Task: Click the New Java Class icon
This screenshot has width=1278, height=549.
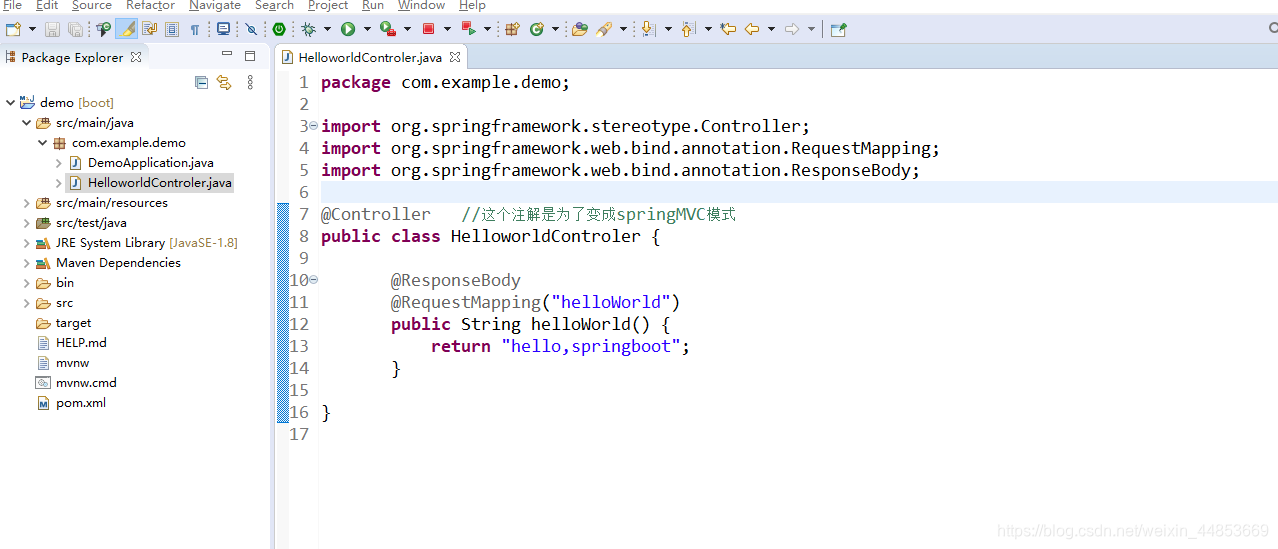Action: pyautogui.click(x=537, y=29)
